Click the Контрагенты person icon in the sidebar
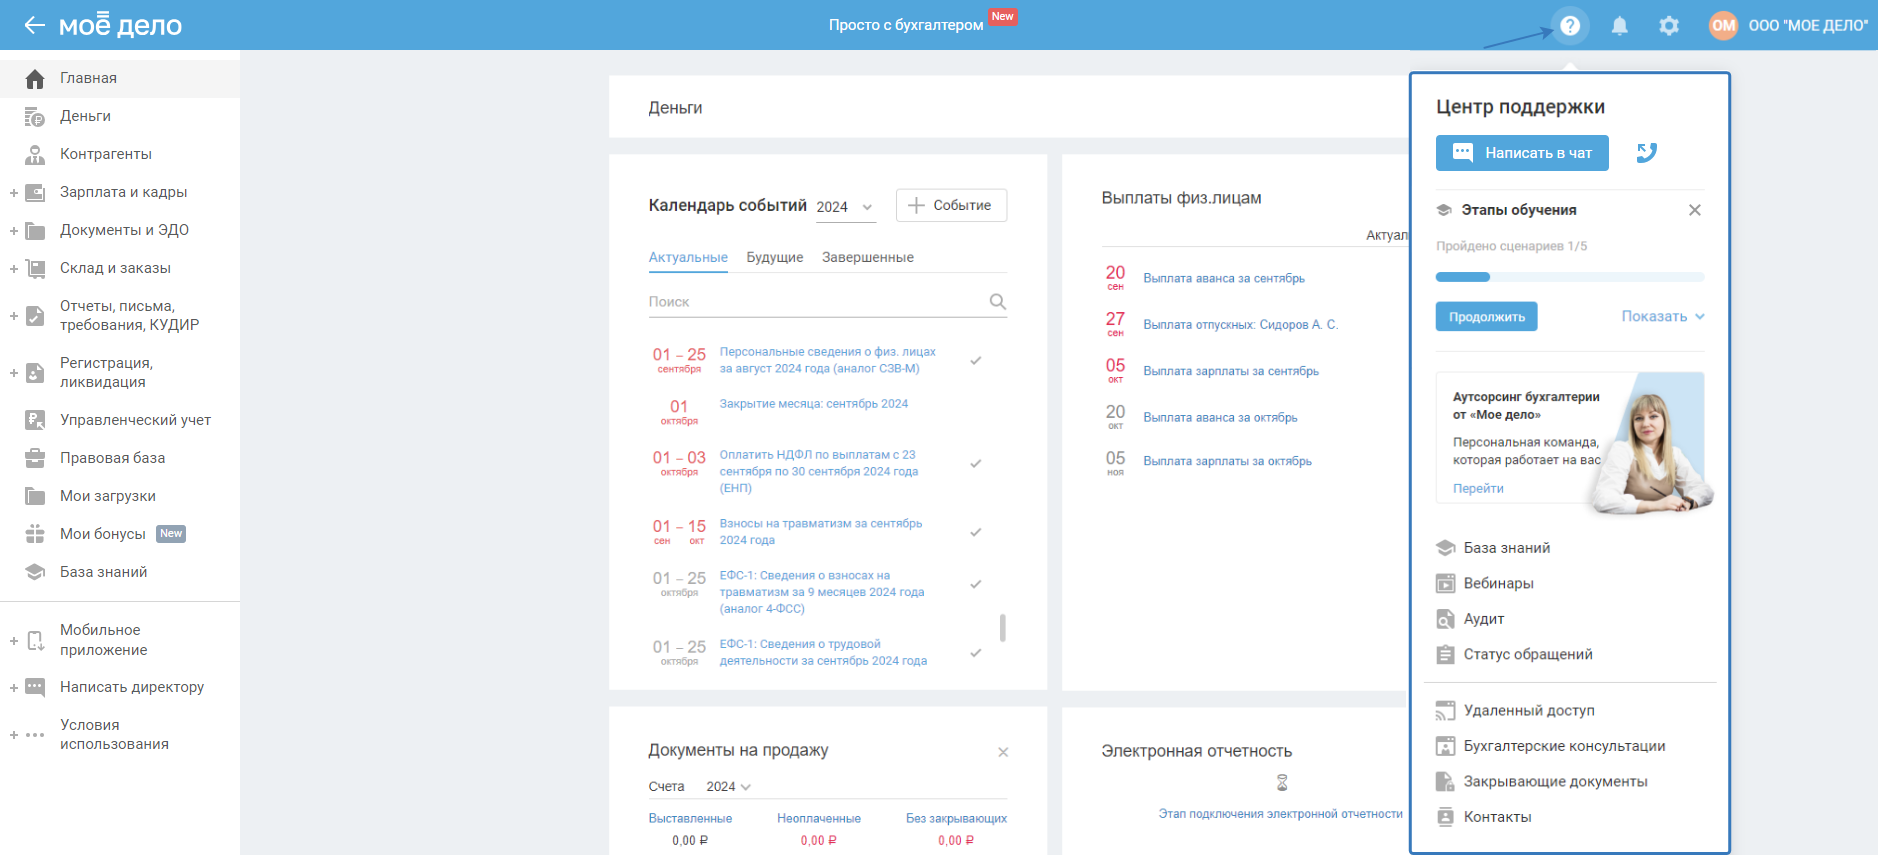Image resolution: width=1878 pixels, height=856 pixels. (x=35, y=154)
